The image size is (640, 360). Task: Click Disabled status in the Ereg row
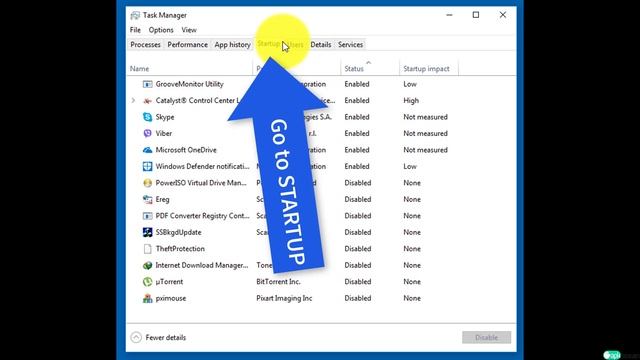(x=358, y=199)
